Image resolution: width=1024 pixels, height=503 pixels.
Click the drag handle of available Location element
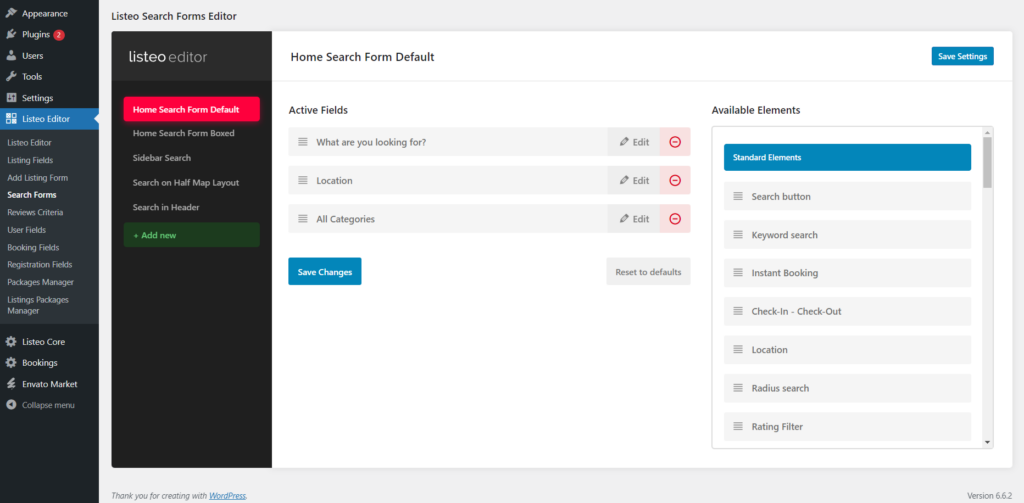[738, 349]
